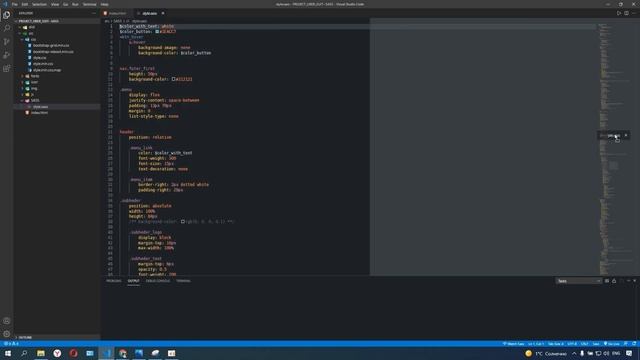Open the Help menu
The height and width of the screenshot is (360, 640).
104,4
